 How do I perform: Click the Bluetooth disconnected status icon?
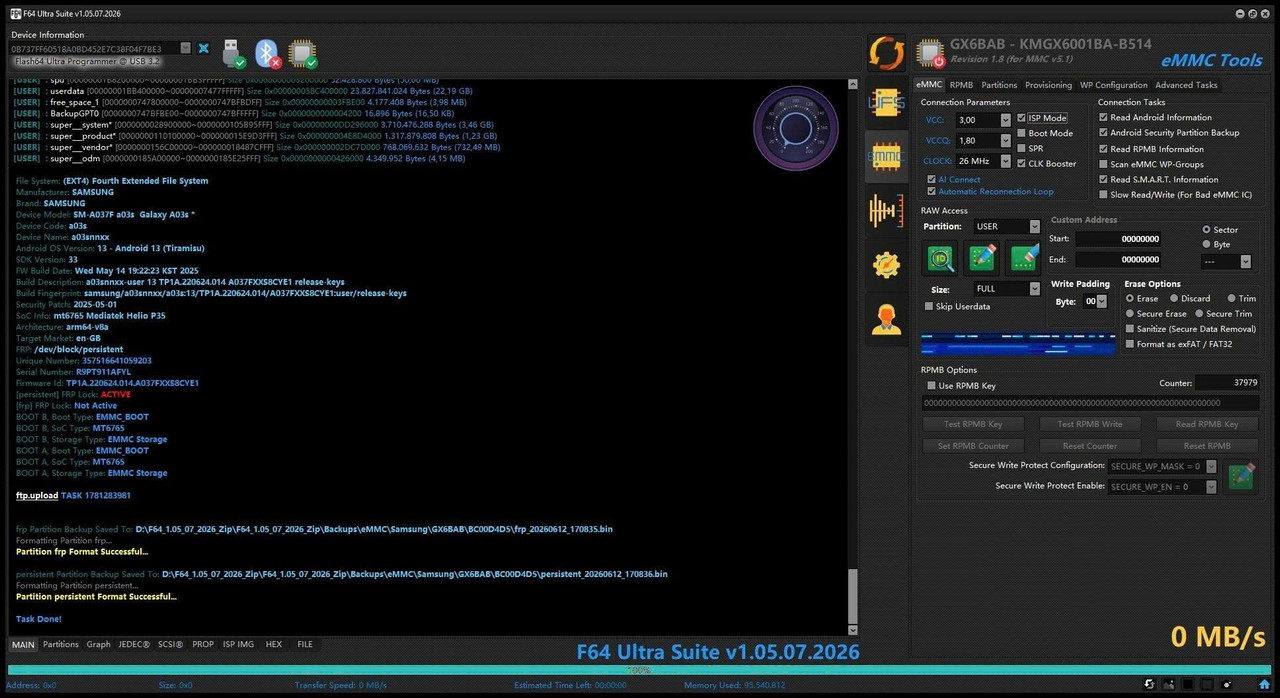(267, 54)
